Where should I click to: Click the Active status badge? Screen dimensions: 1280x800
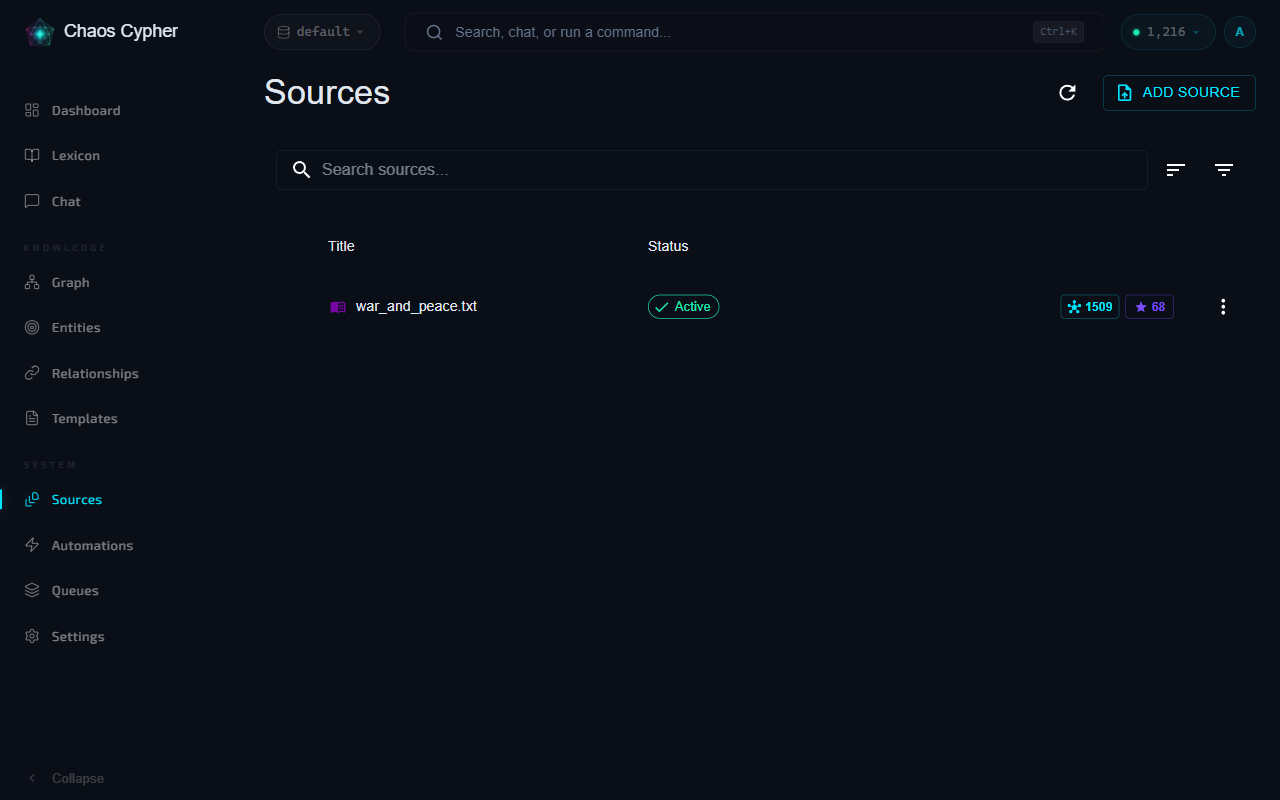[683, 307]
